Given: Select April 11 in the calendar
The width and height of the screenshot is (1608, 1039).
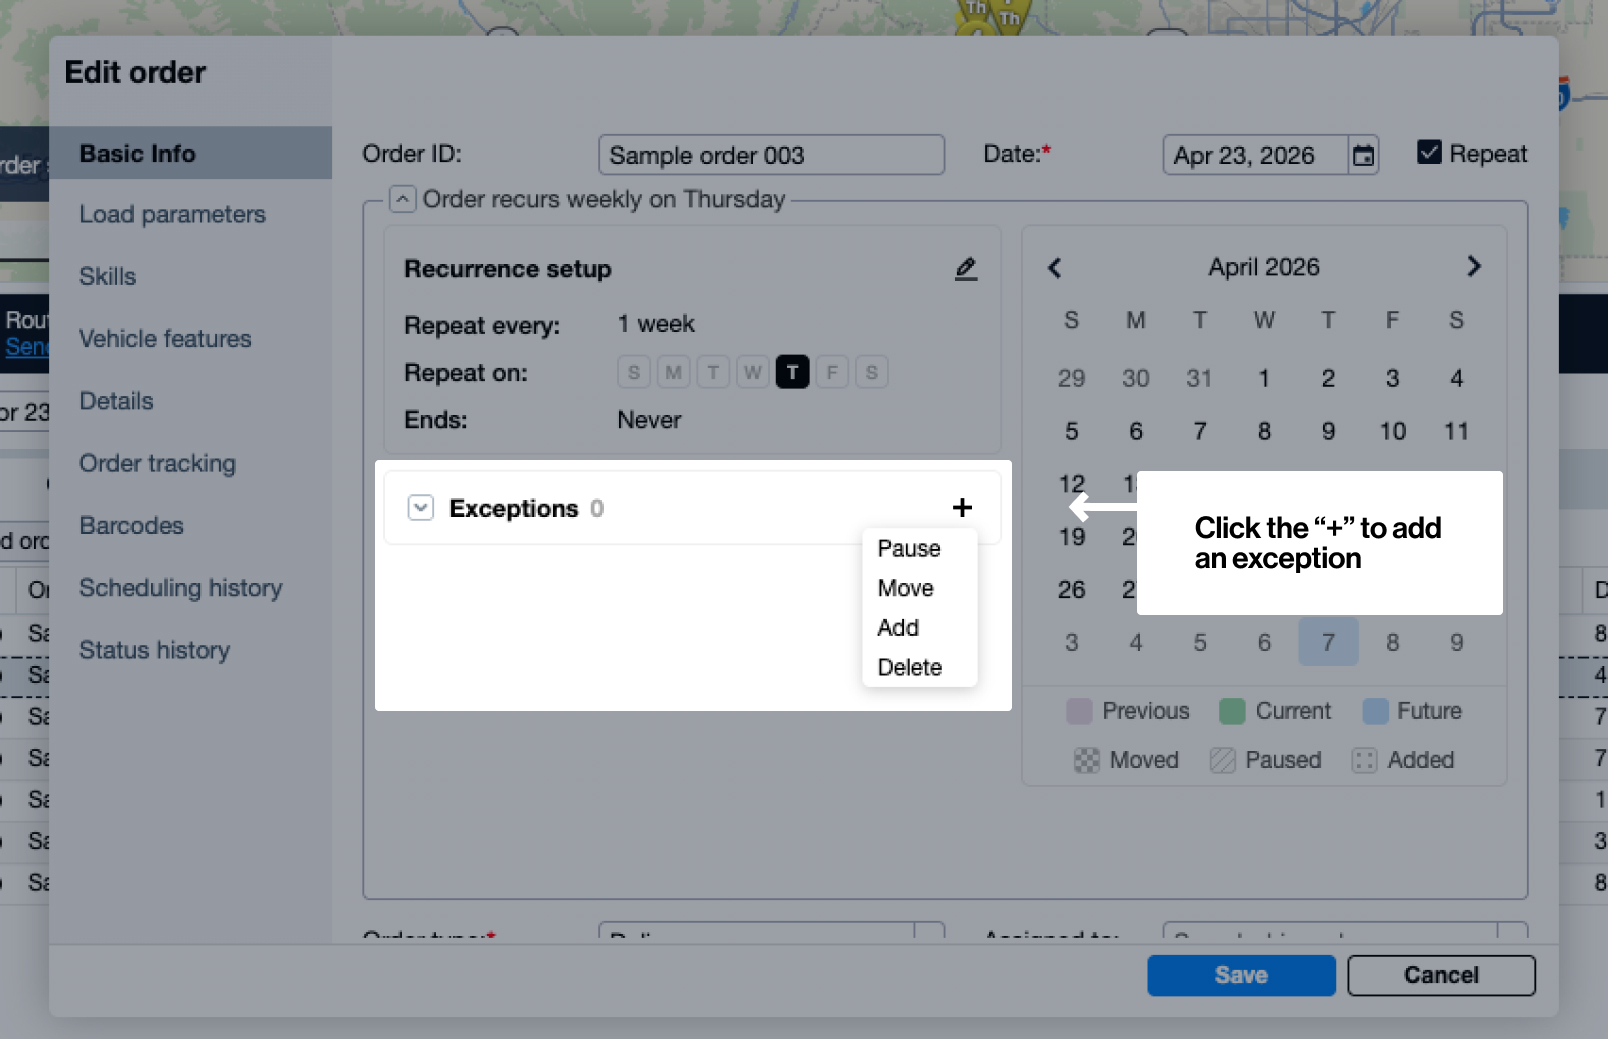Looking at the screenshot, I should 1456,431.
